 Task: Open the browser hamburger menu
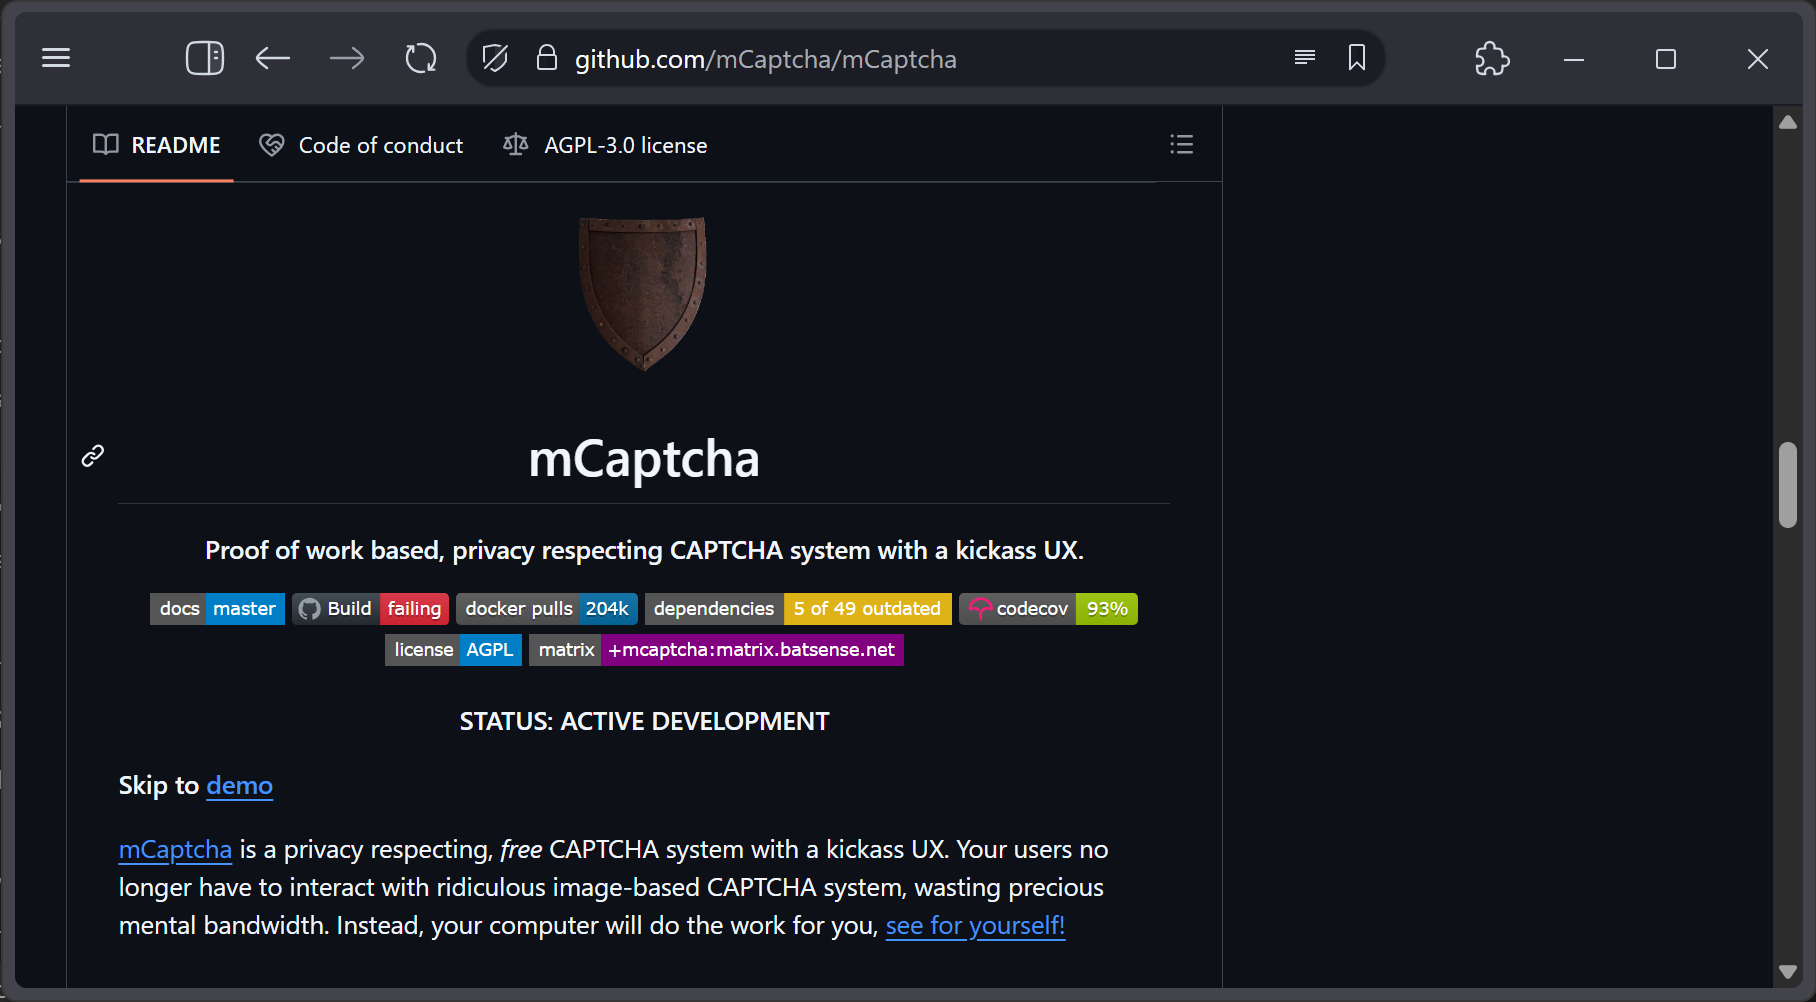coord(56,58)
